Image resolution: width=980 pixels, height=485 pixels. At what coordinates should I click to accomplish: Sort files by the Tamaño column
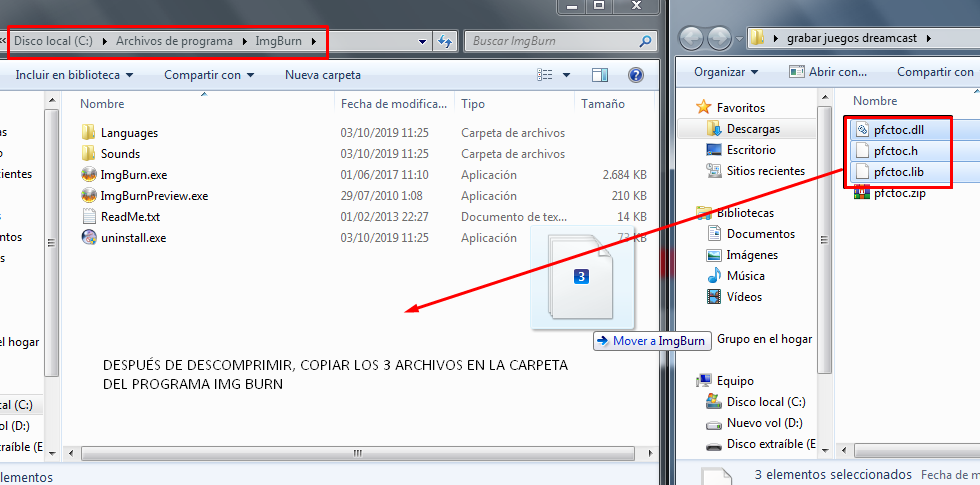point(602,104)
